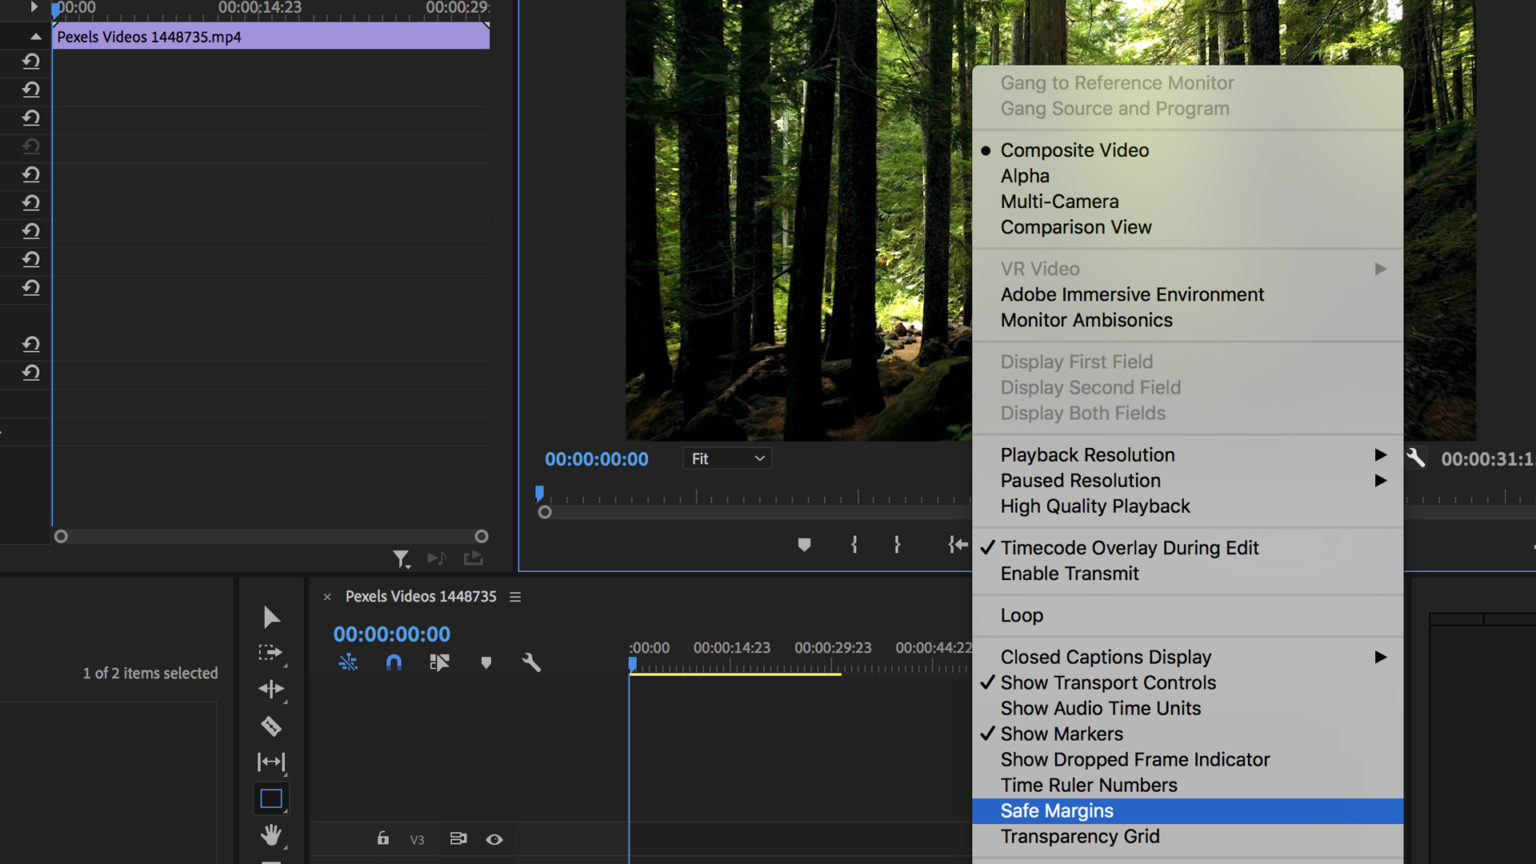The width and height of the screenshot is (1536, 864).
Task: Add a marker using the timeline marker icon
Action: [486, 662]
